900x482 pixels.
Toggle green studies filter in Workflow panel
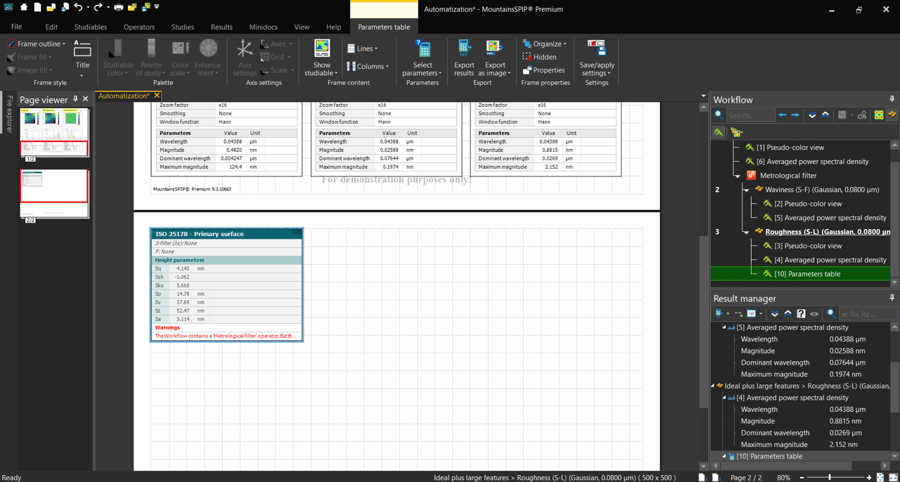point(719,133)
